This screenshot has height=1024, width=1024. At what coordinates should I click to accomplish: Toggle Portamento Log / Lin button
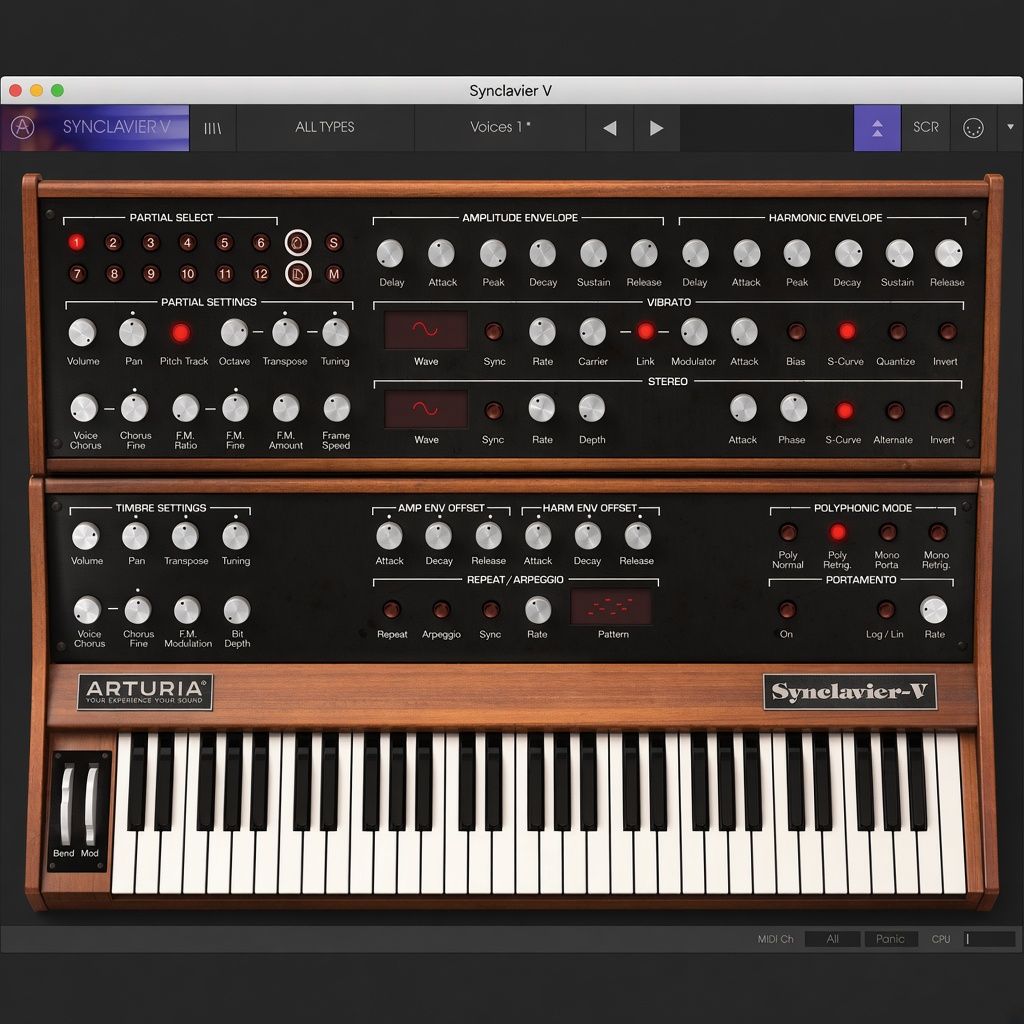click(x=886, y=609)
